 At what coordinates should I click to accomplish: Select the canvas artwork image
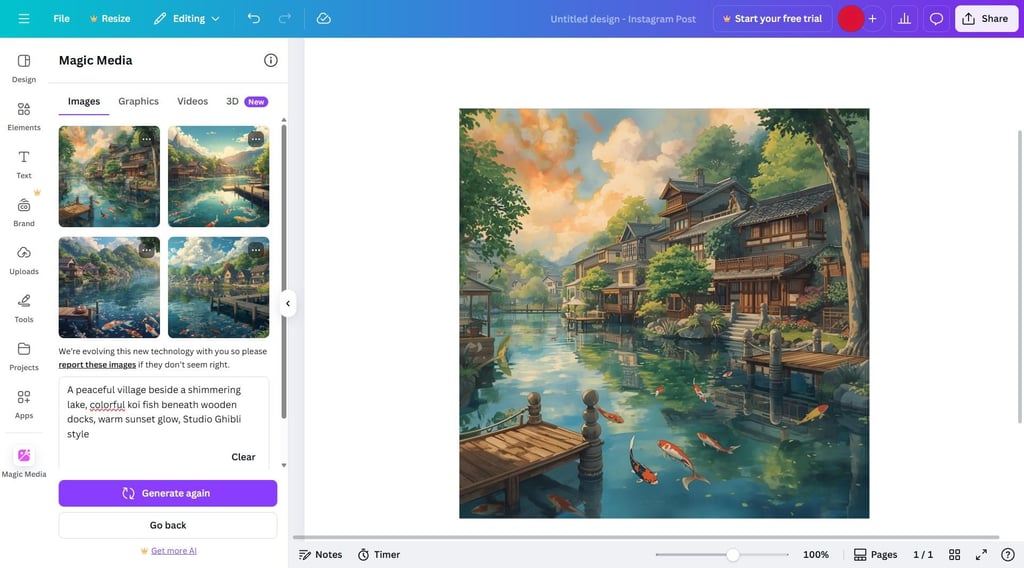pyautogui.click(x=664, y=313)
